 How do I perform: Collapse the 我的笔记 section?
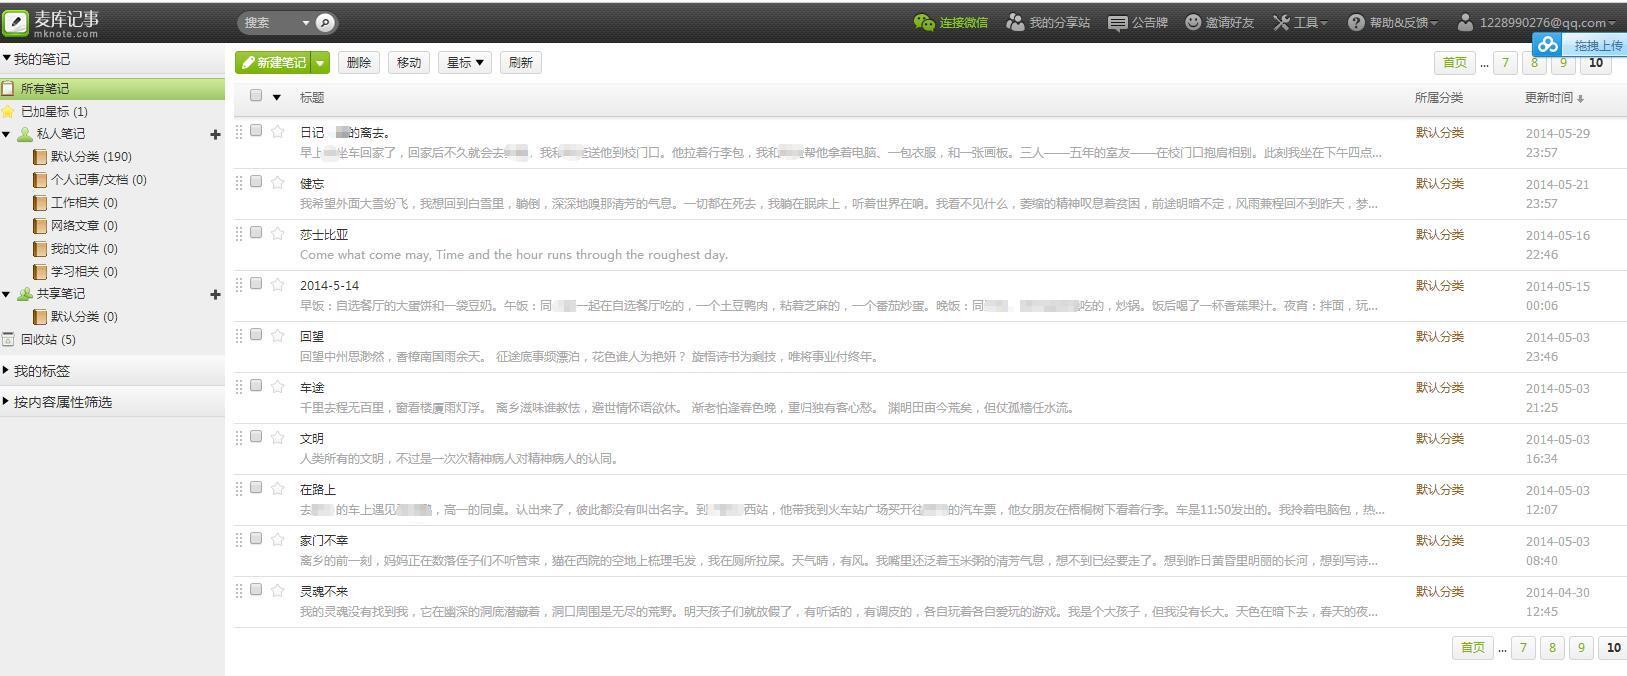pos(6,58)
